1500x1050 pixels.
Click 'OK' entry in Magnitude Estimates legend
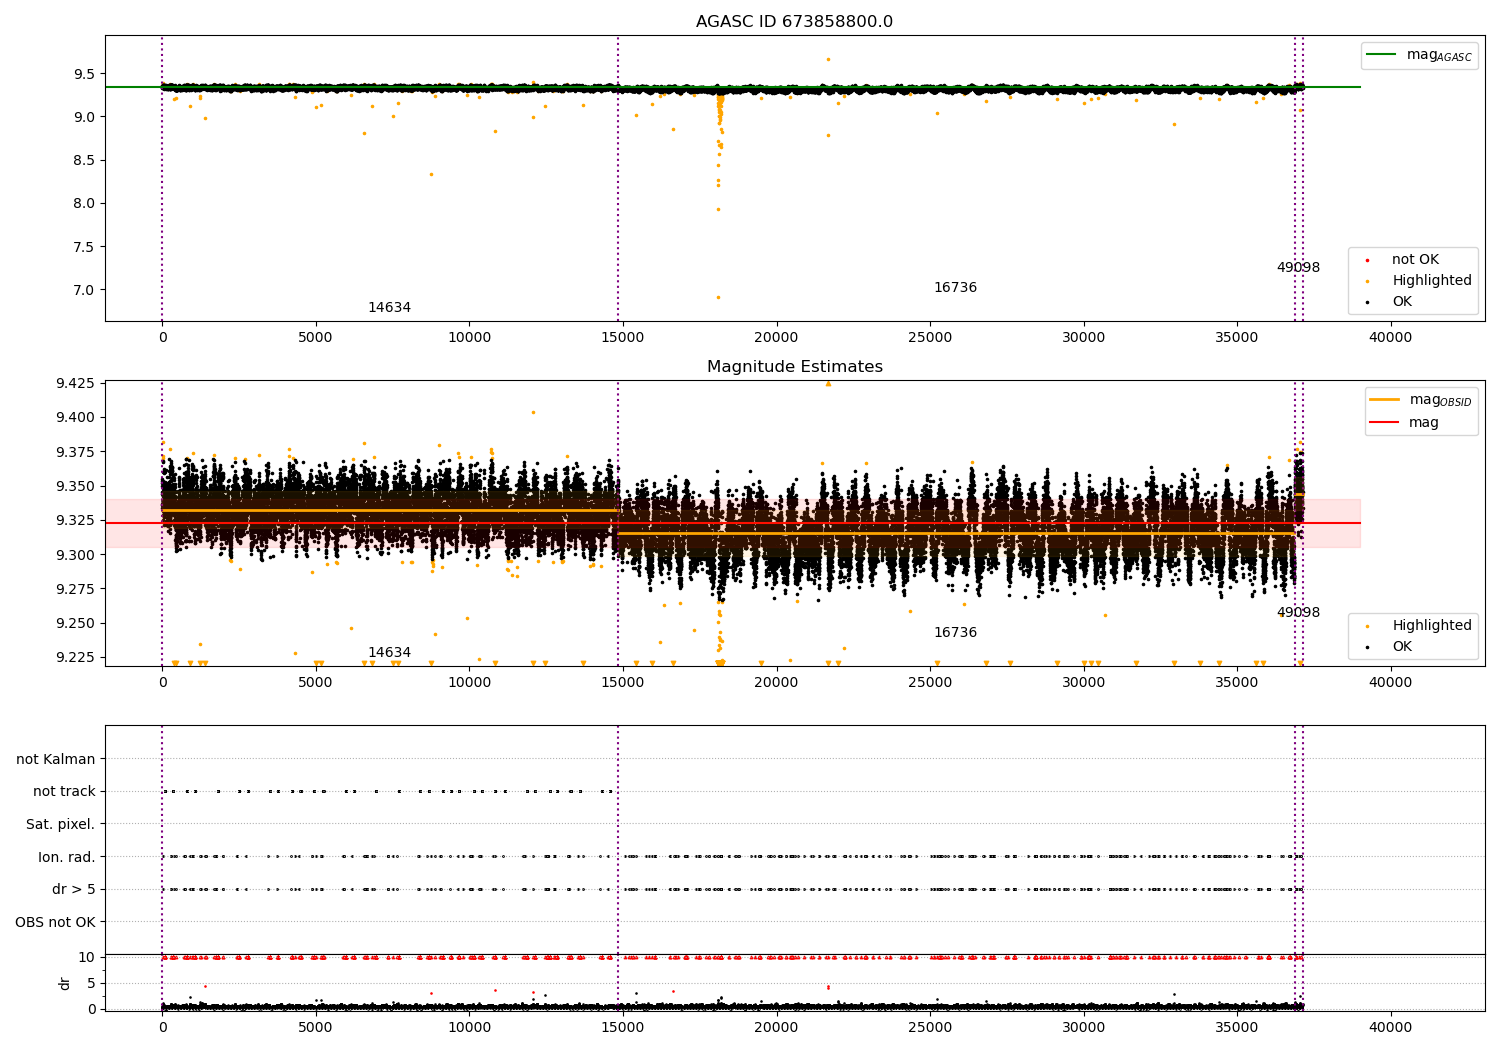[x=1402, y=647]
